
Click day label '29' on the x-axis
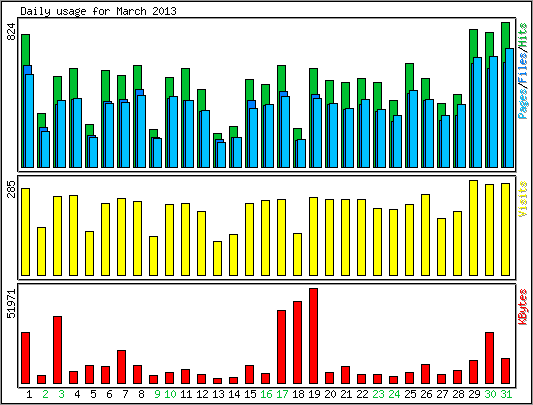click(474, 394)
